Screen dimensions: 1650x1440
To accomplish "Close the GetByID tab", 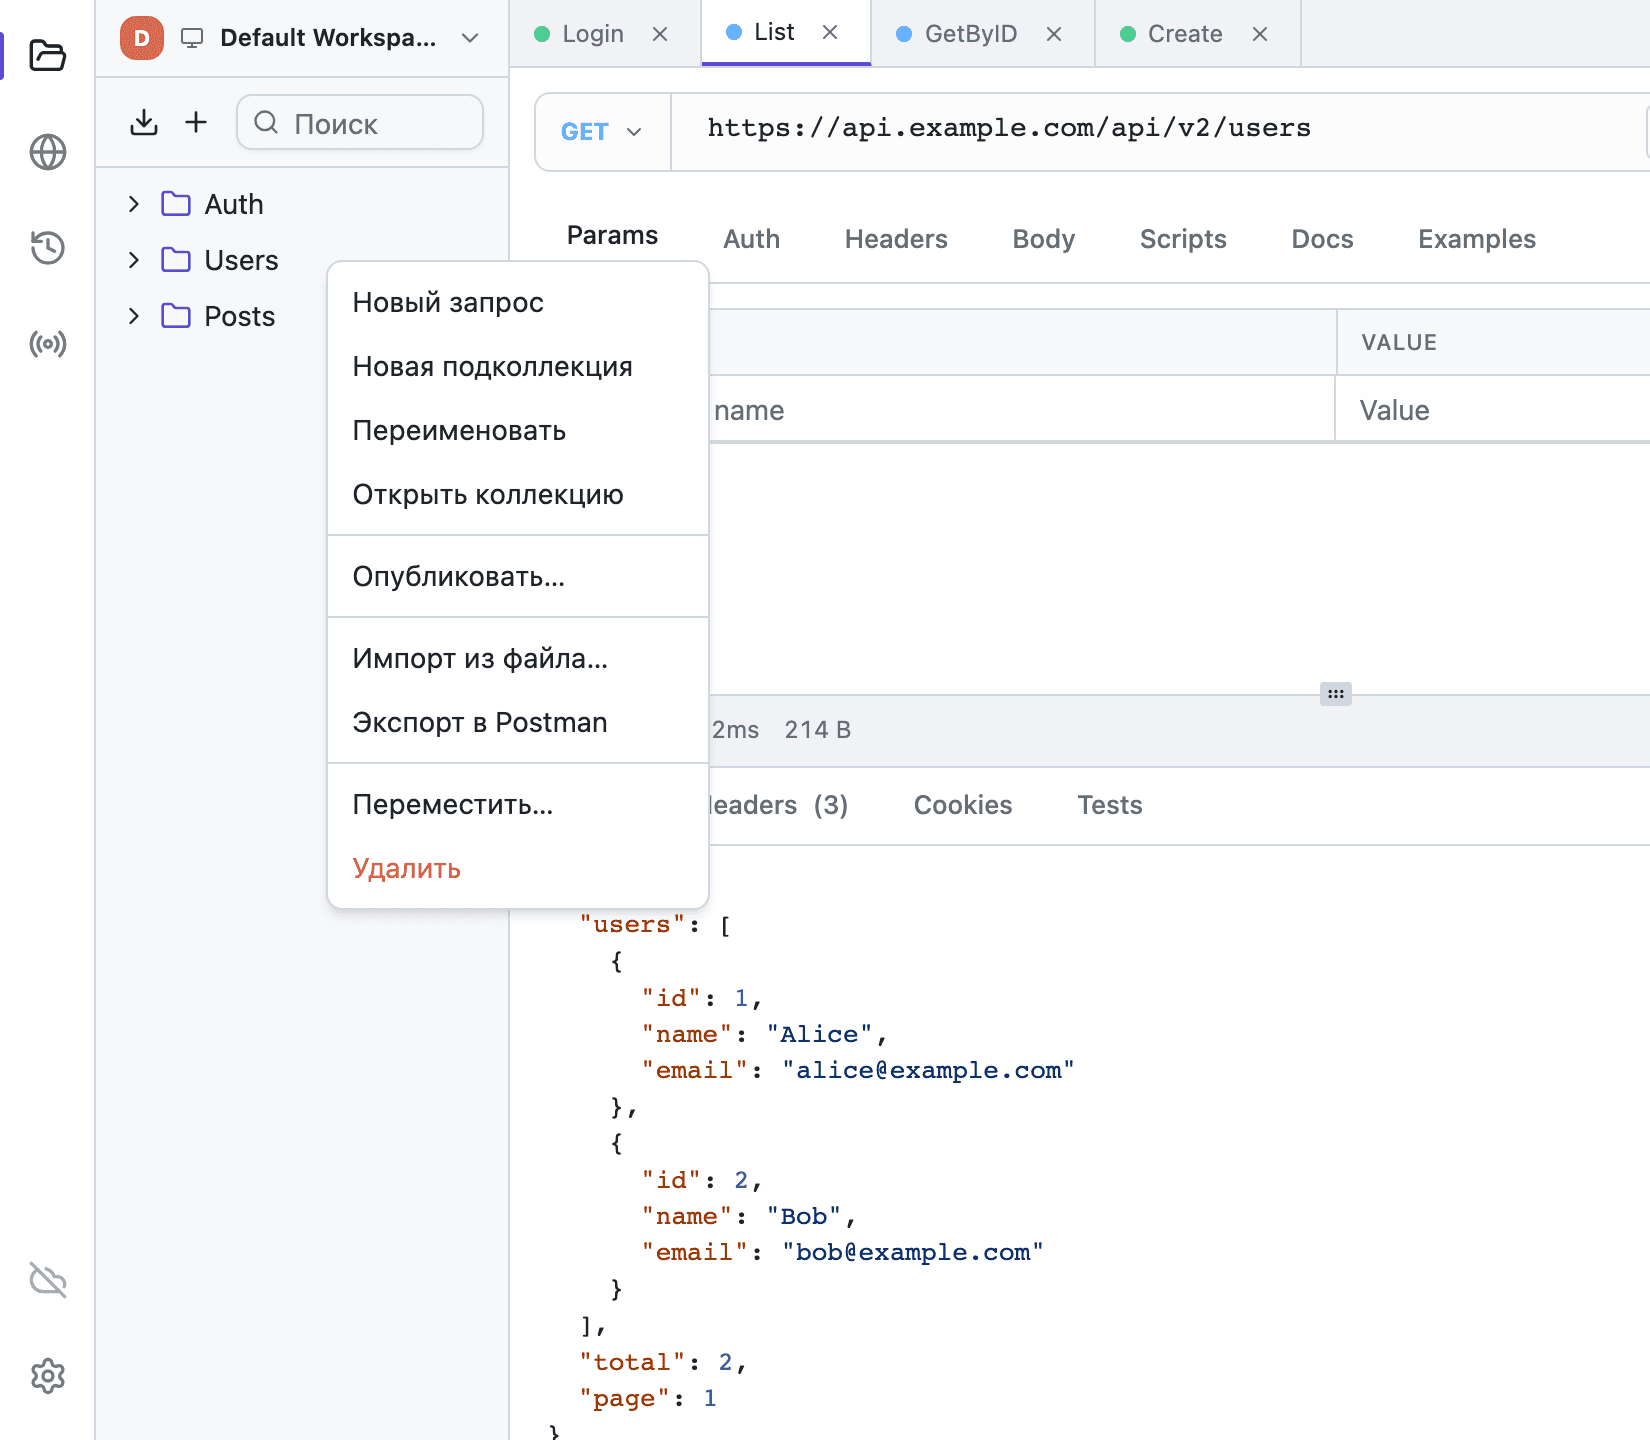I will pos(1054,34).
